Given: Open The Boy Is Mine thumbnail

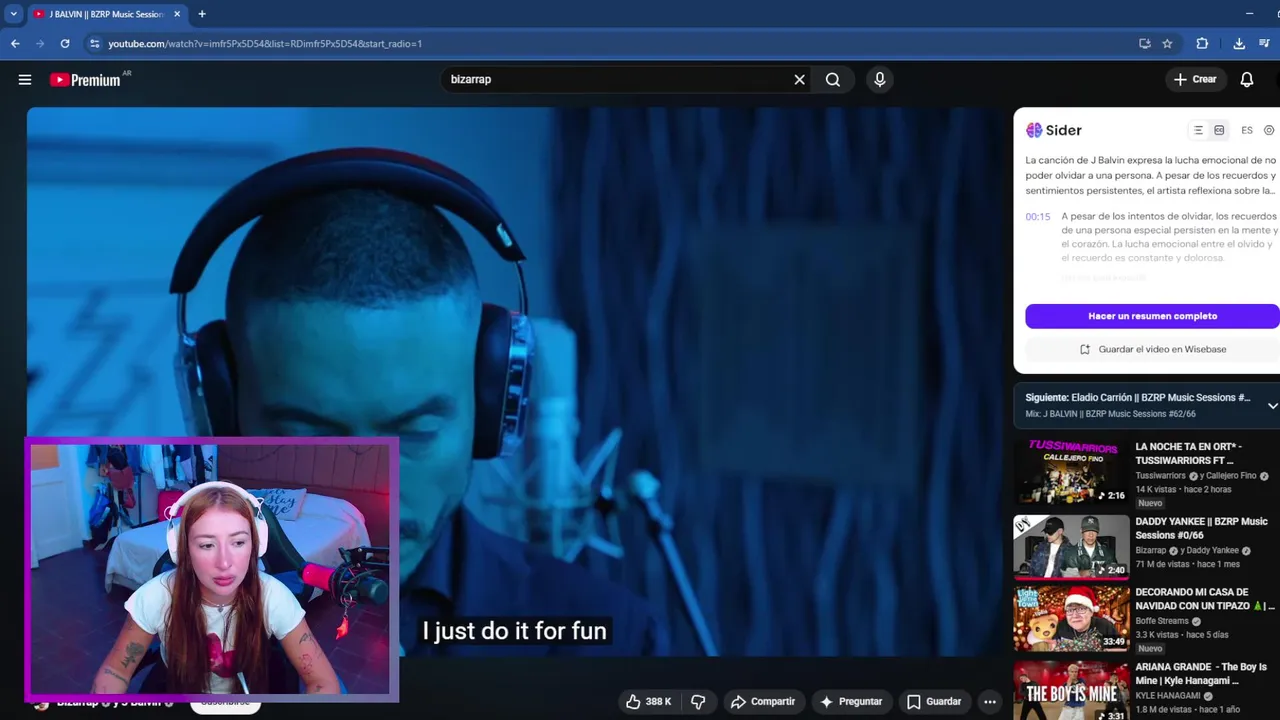Looking at the screenshot, I should tap(1071, 690).
